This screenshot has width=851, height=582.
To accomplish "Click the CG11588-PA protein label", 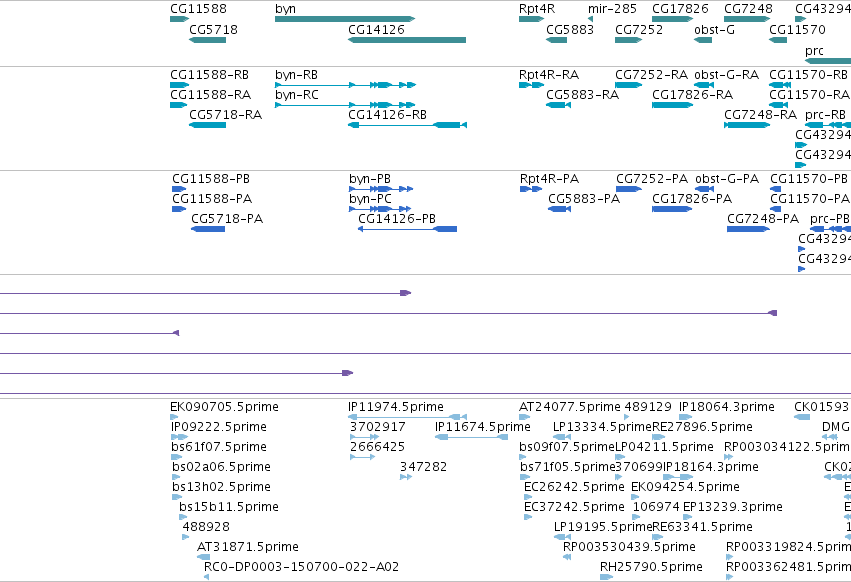I will (x=212, y=199).
